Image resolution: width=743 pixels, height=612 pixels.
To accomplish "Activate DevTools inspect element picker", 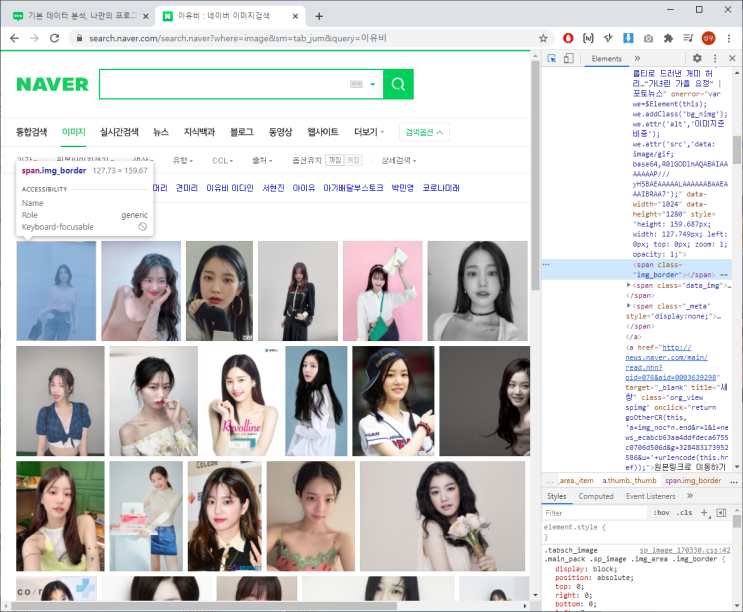I will [552, 58].
